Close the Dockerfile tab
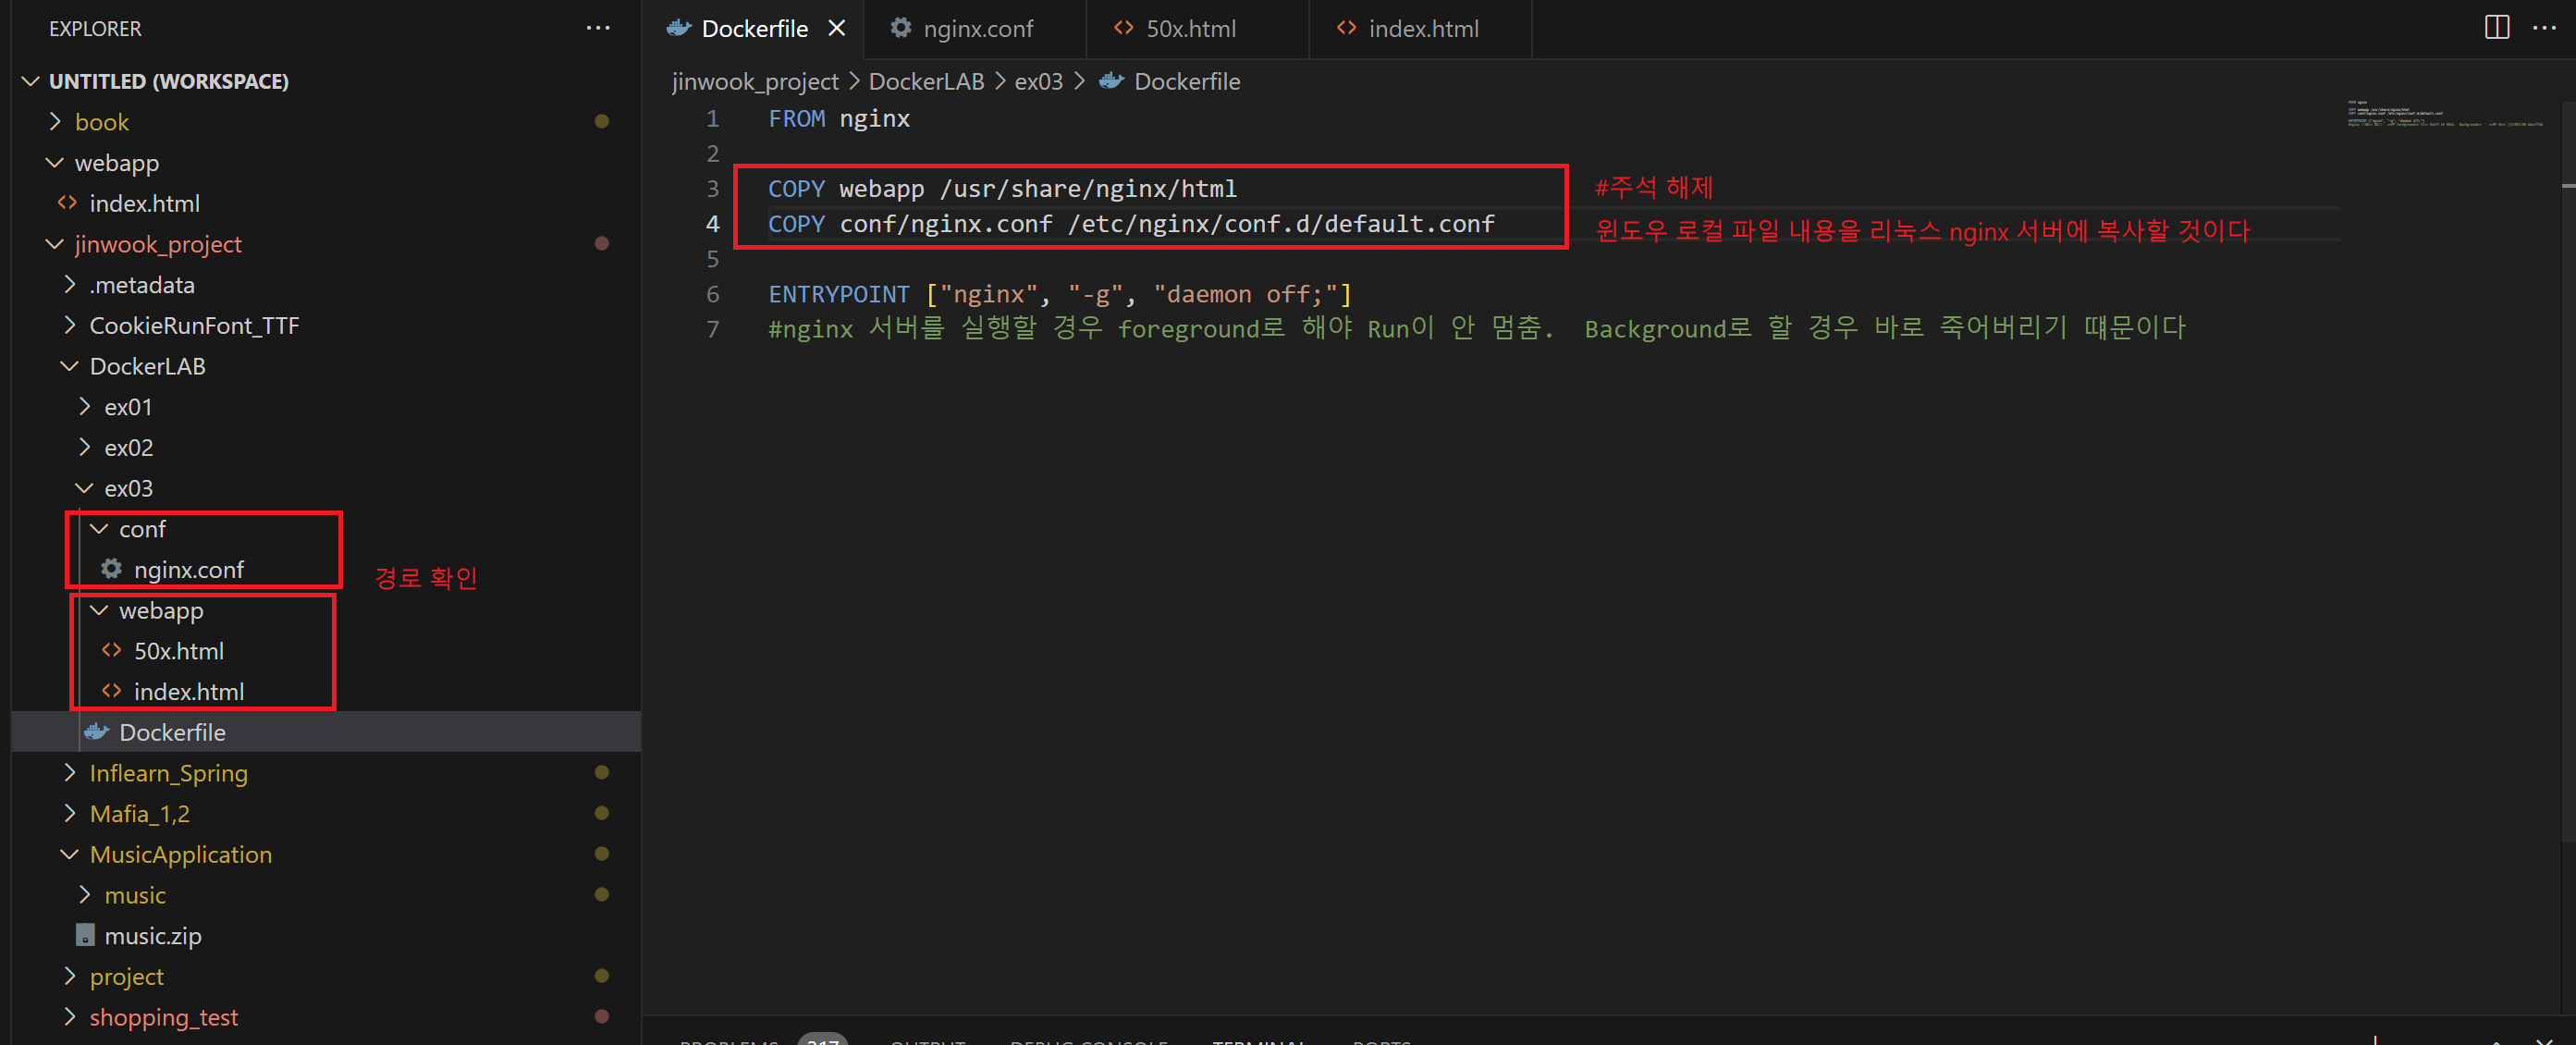 (x=837, y=28)
